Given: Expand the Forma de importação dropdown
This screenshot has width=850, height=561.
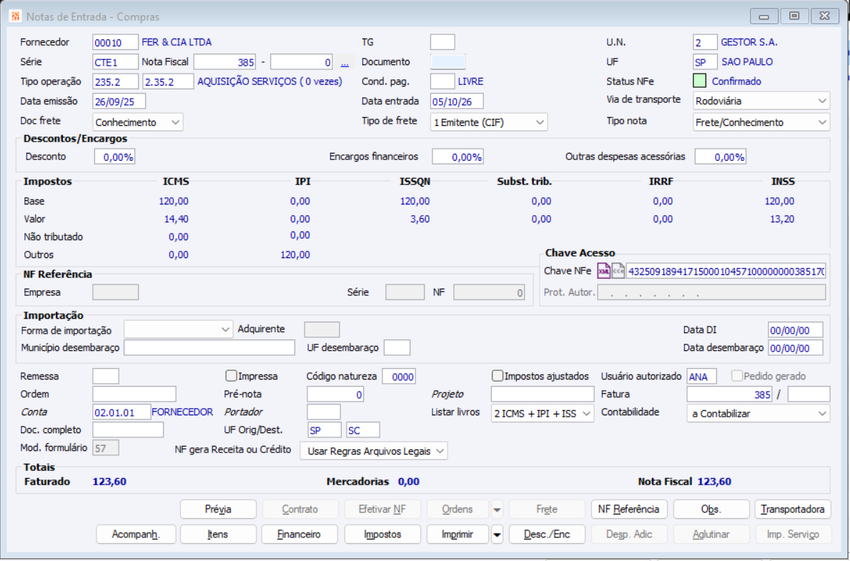Looking at the screenshot, I should [x=178, y=329].
